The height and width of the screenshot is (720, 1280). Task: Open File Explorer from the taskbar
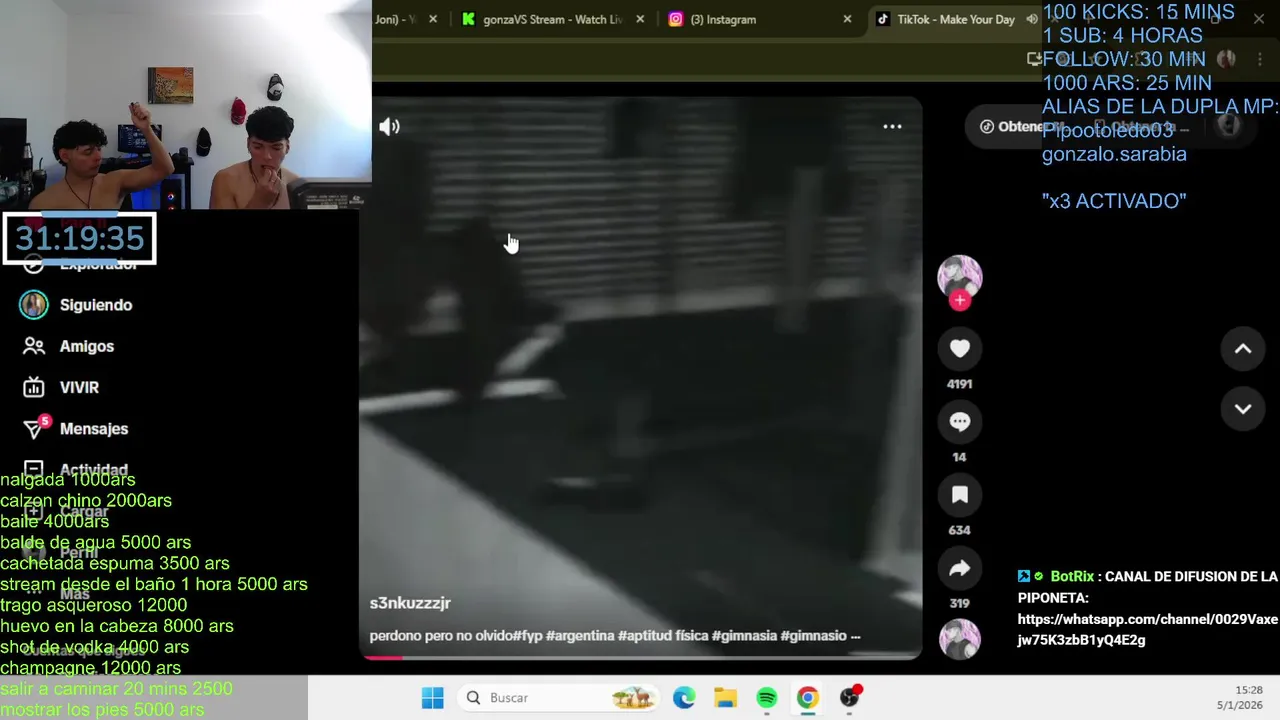[x=725, y=698]
